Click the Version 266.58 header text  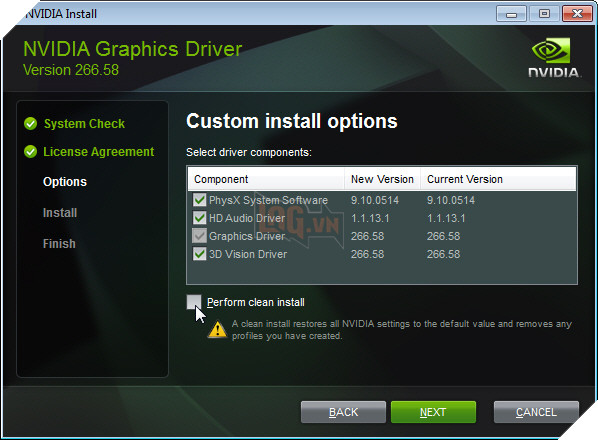tap(71, 70)
